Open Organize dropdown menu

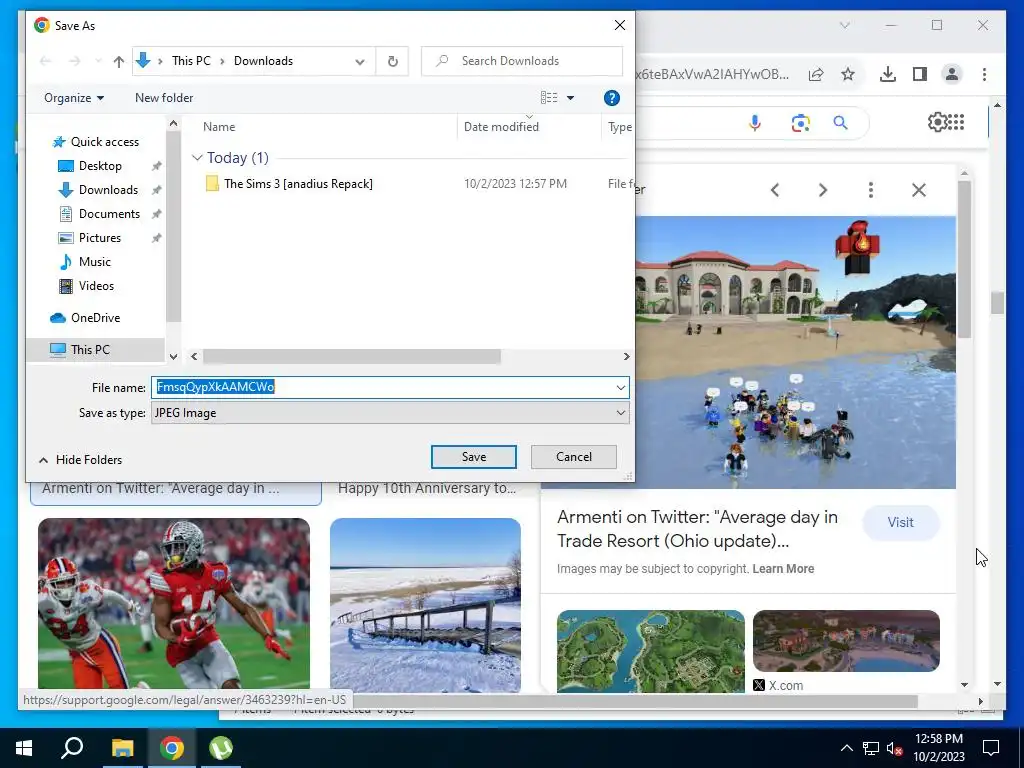point(74,98)
